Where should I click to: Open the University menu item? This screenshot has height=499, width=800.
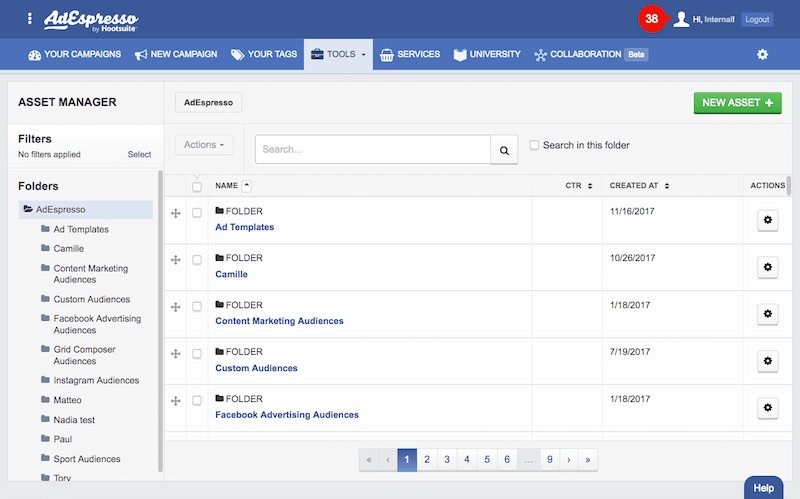point(487,54)
